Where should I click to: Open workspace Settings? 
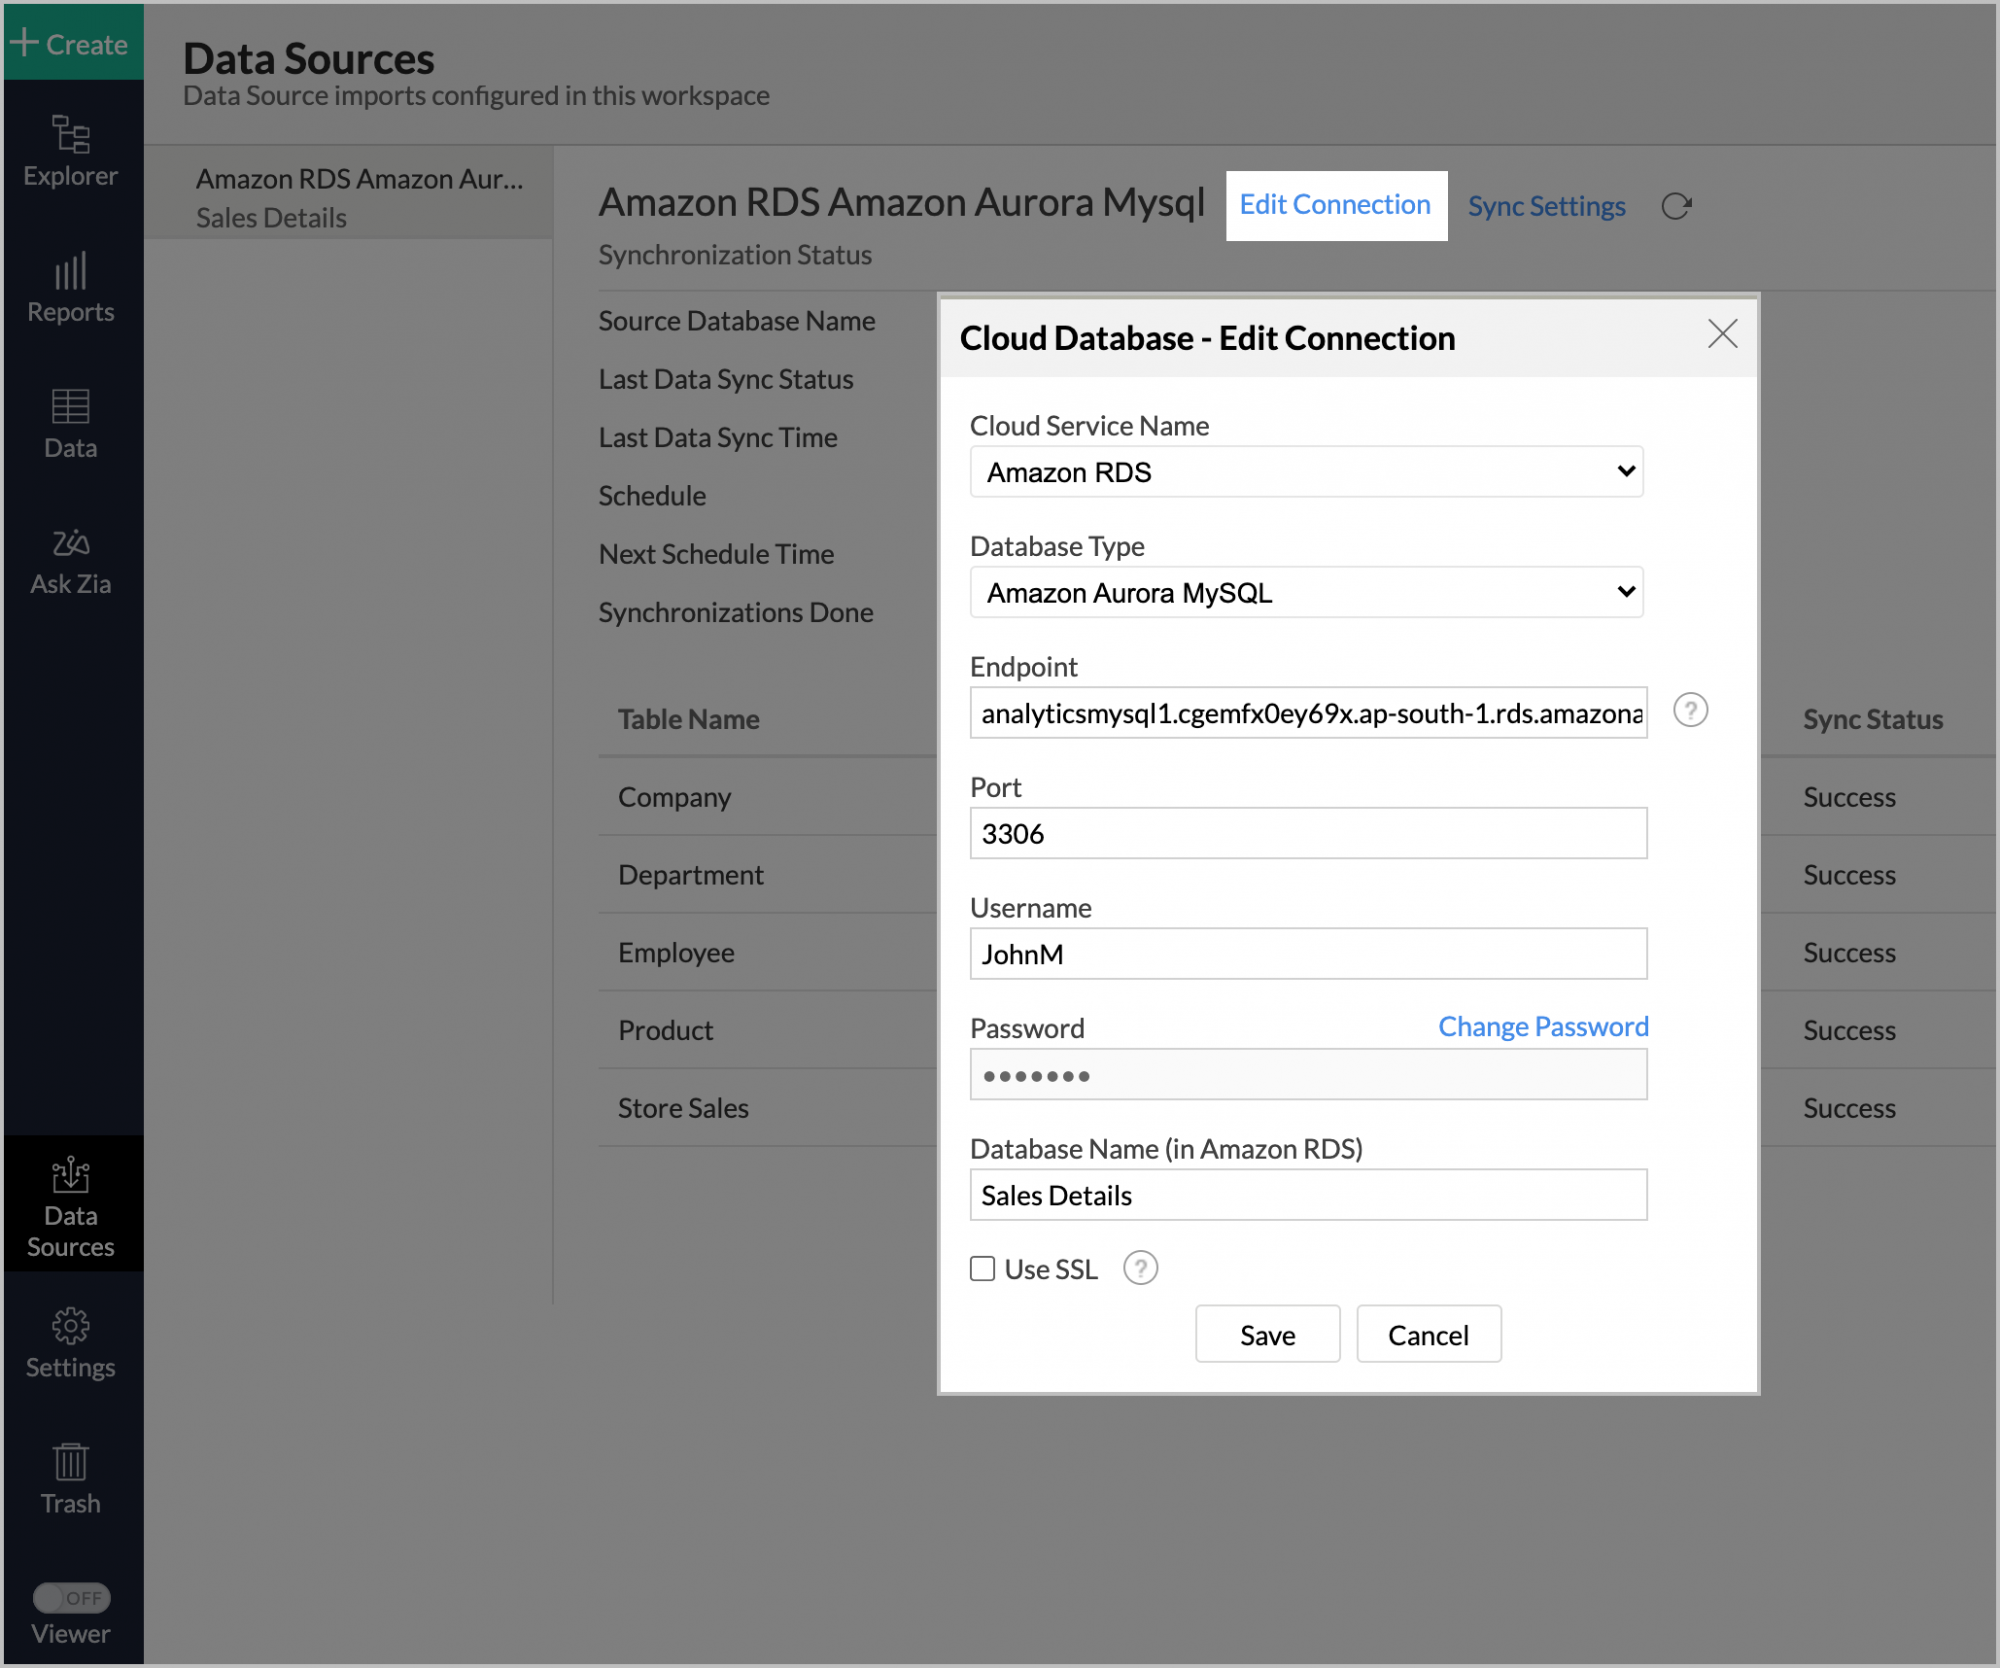[x=70, y=1340]
